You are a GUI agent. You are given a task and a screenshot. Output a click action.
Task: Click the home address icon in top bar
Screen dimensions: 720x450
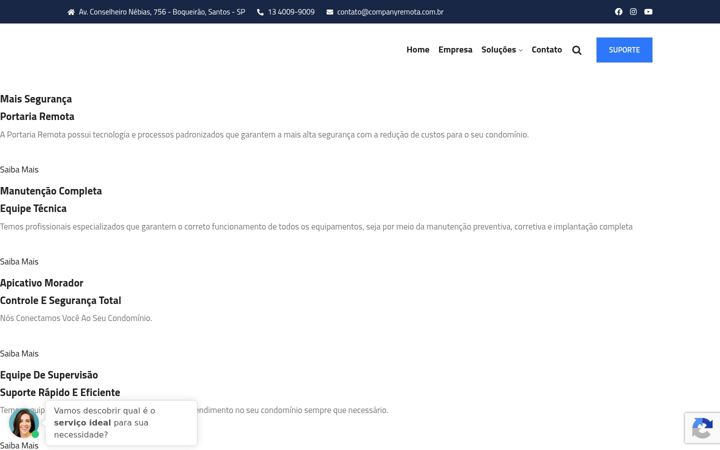tap(71, 12)
